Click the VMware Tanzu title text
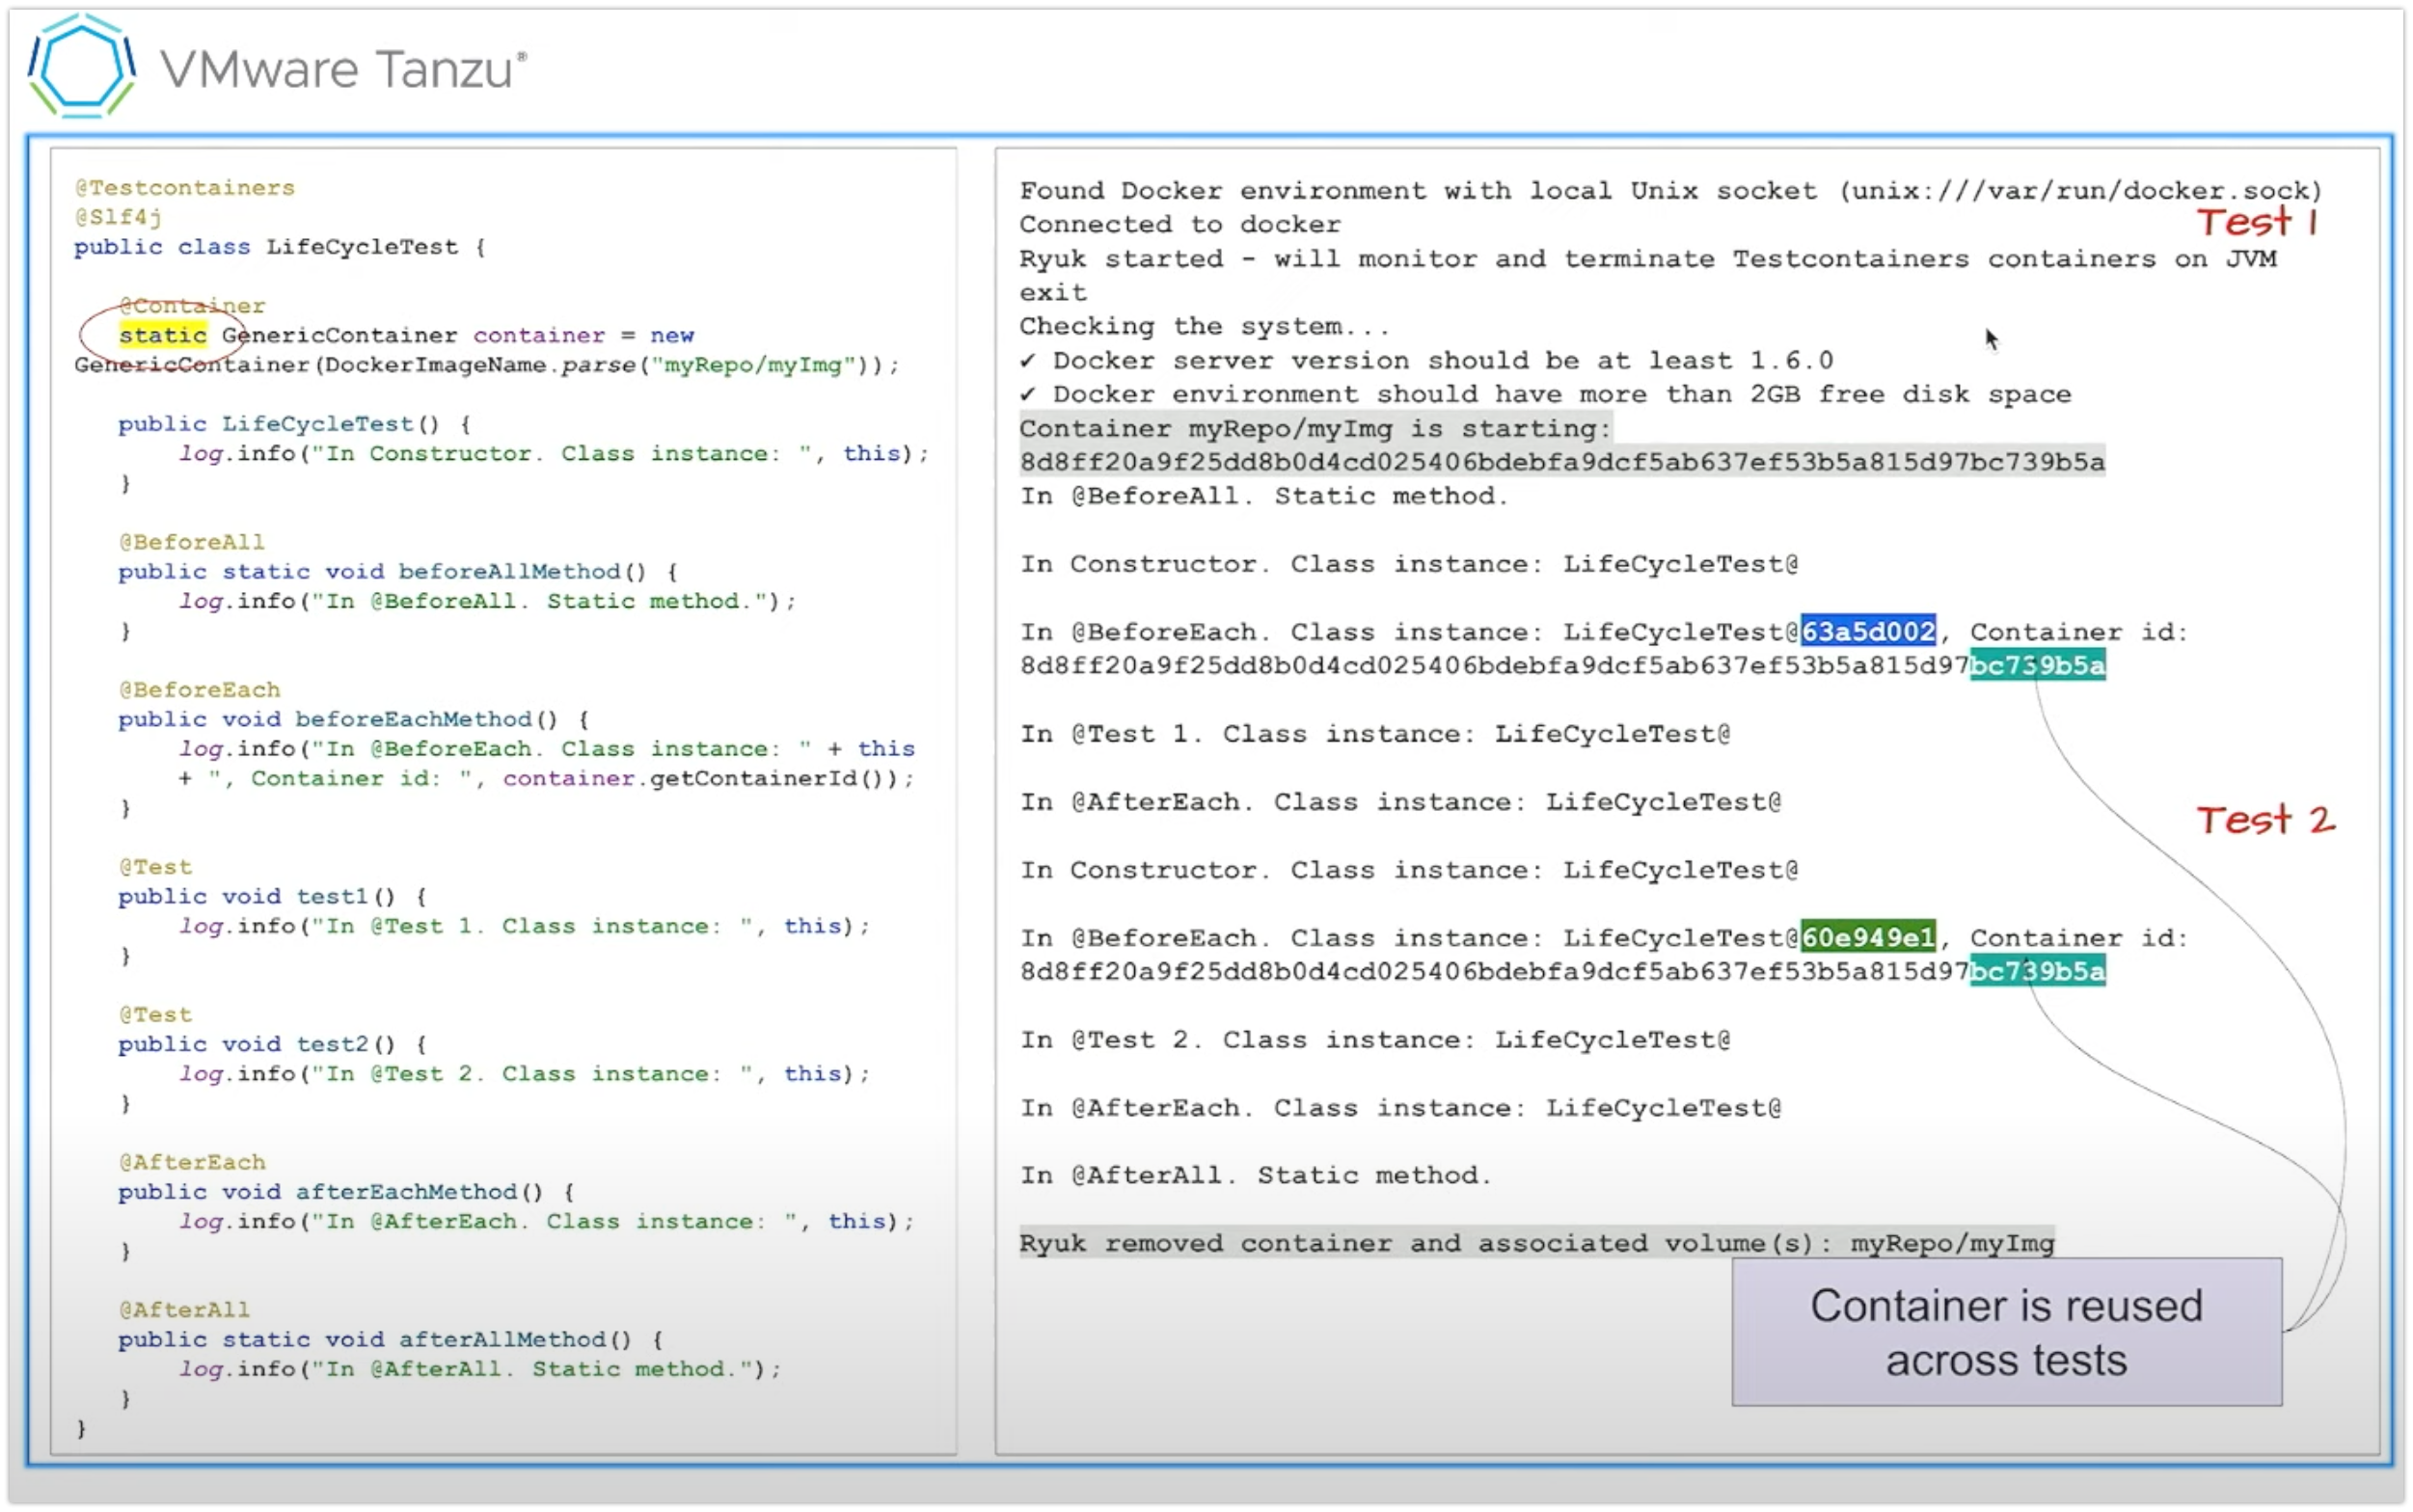 point(342,70)
